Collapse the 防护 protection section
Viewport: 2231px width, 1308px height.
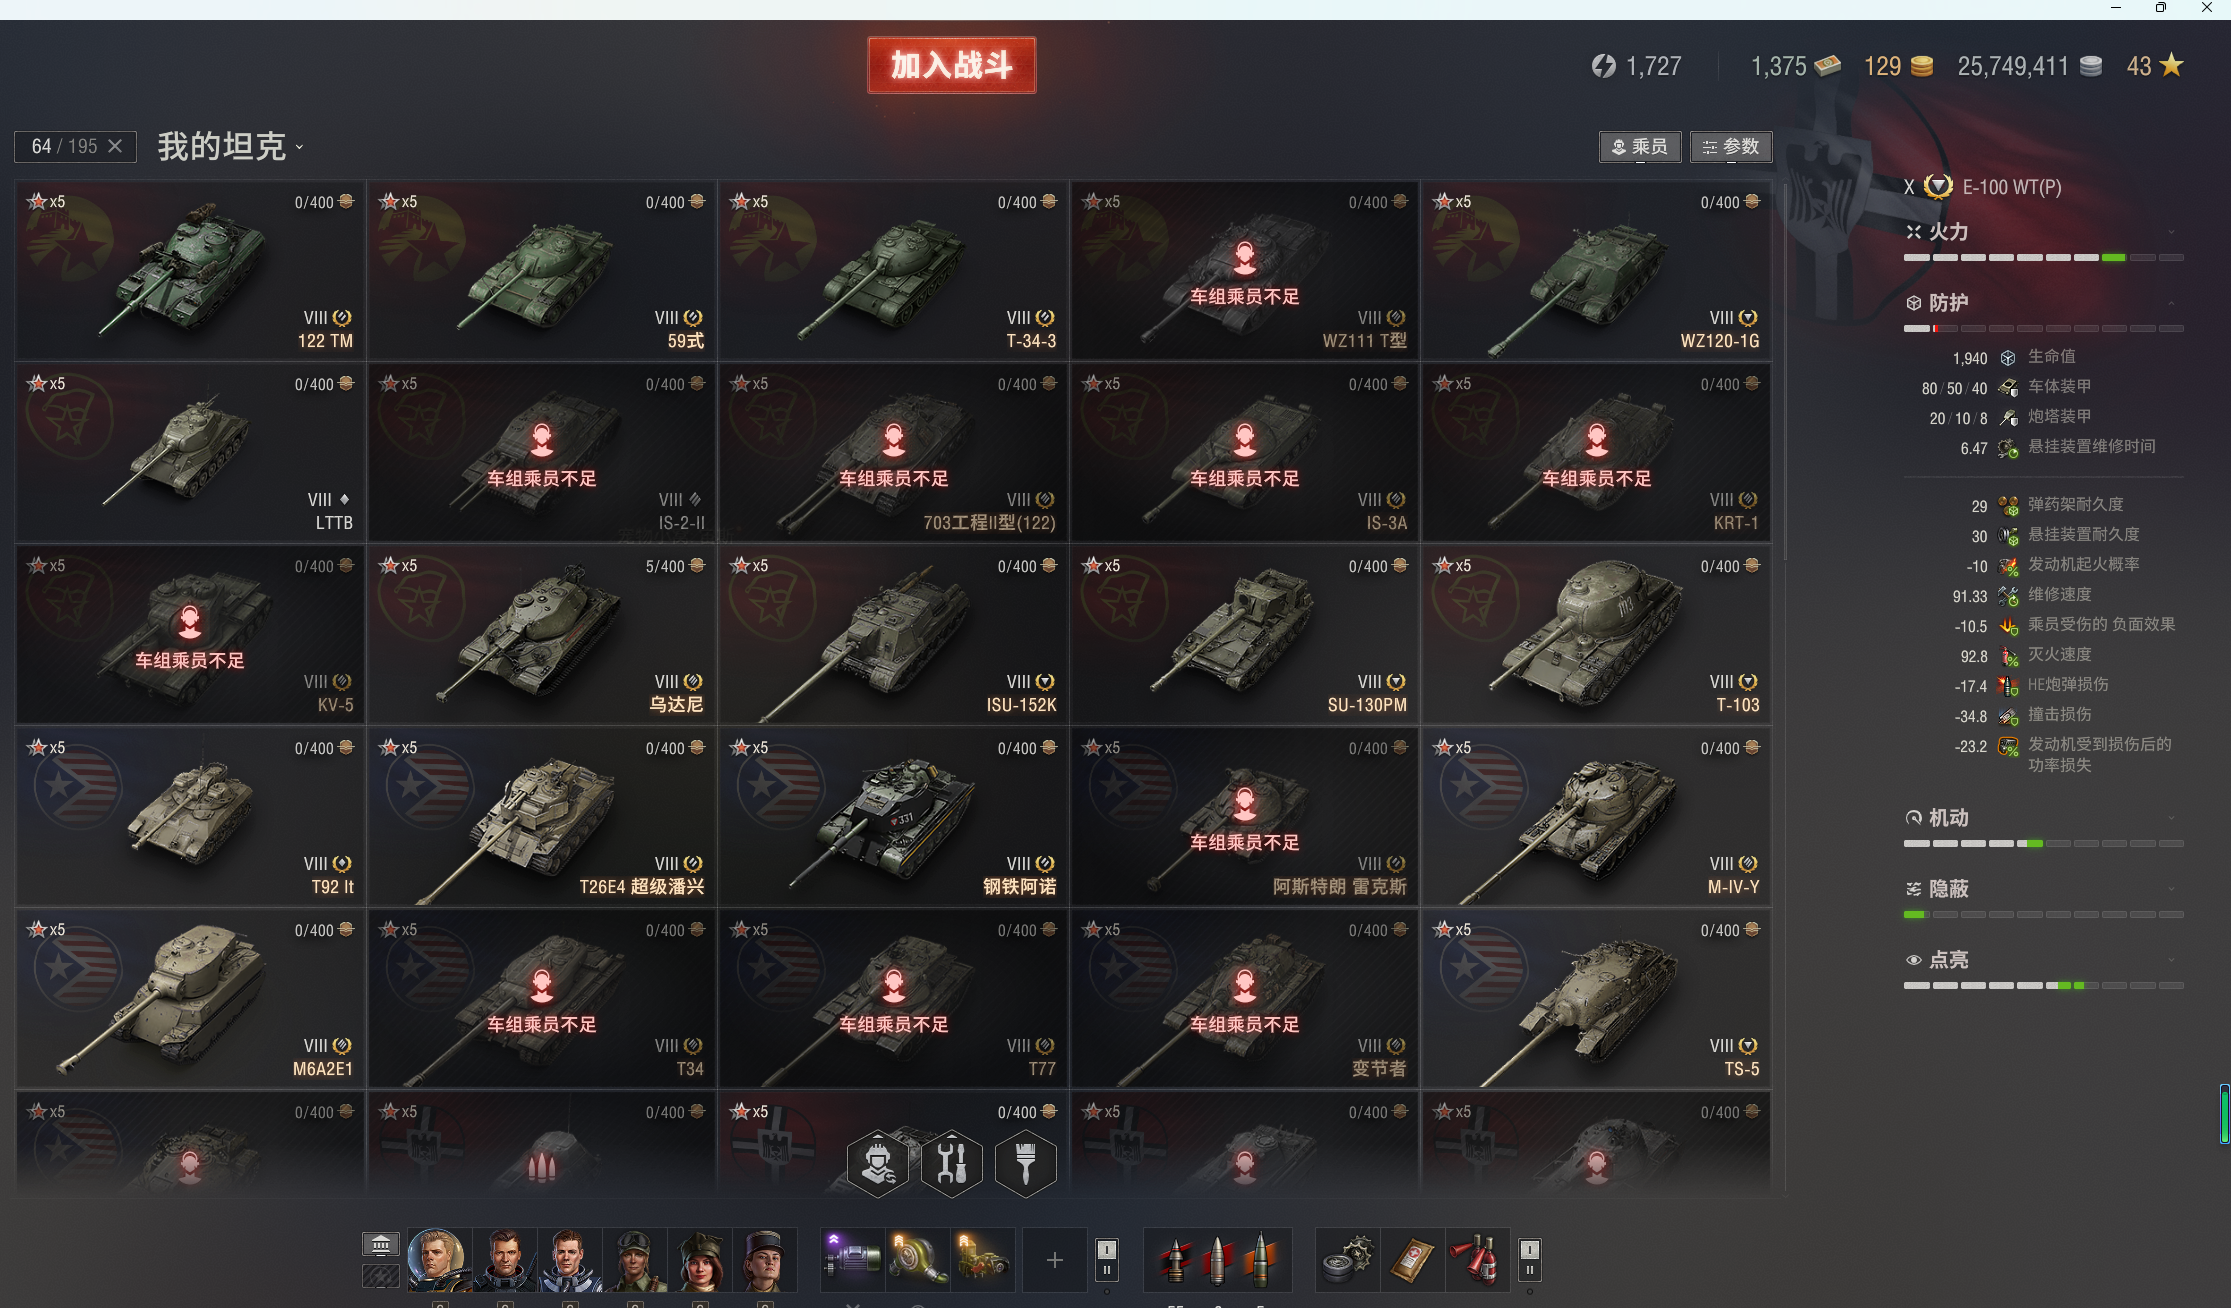point(2043,303)
